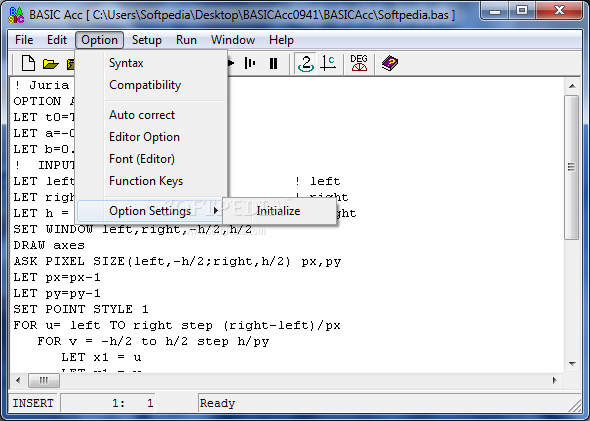Open the Run menu
590x421 pixels.
(186, 40)
